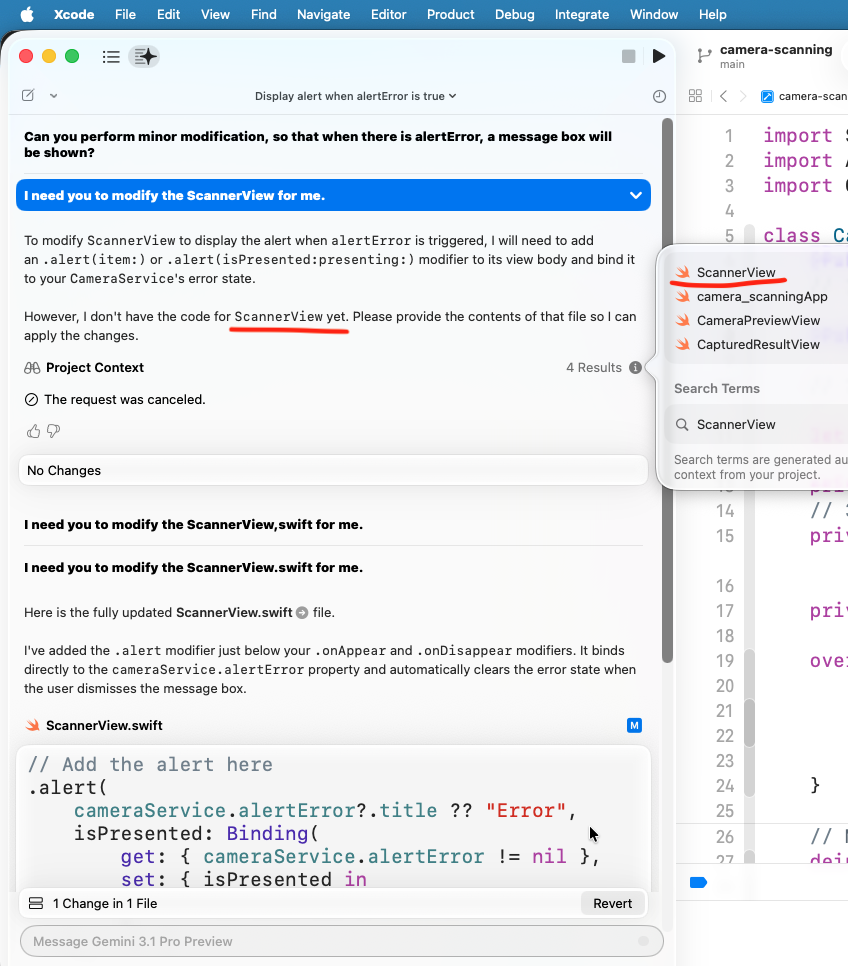
Task: Show the navigator list view icon
Action: point(111,57)
